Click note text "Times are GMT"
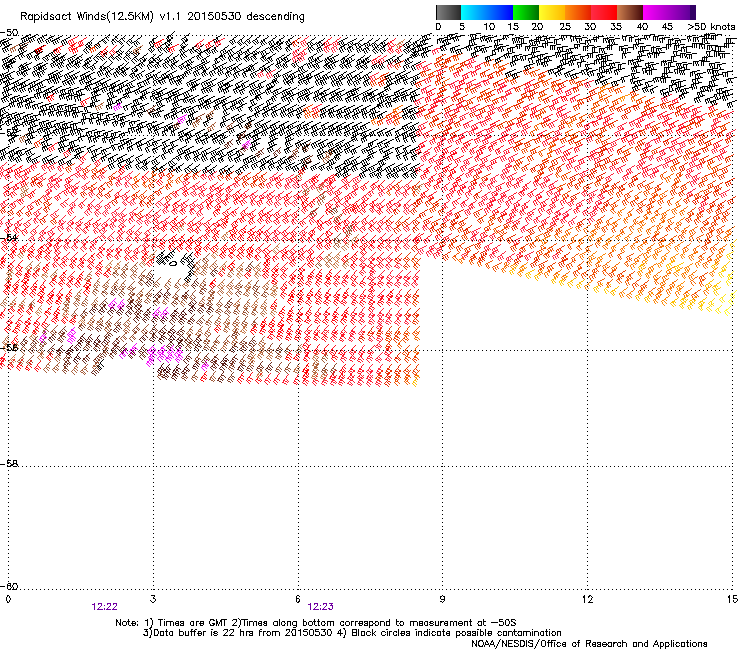740x650 pixels. (x=193, y=623)
